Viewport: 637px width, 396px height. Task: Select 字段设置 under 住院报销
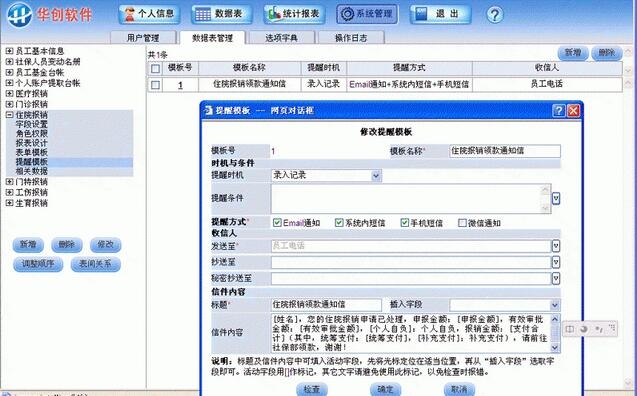[32, 124]
